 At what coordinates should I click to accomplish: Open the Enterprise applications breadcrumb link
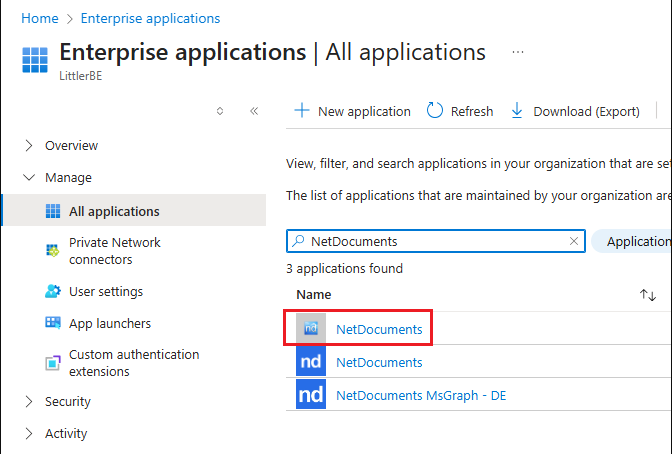[x=150, y=18]
